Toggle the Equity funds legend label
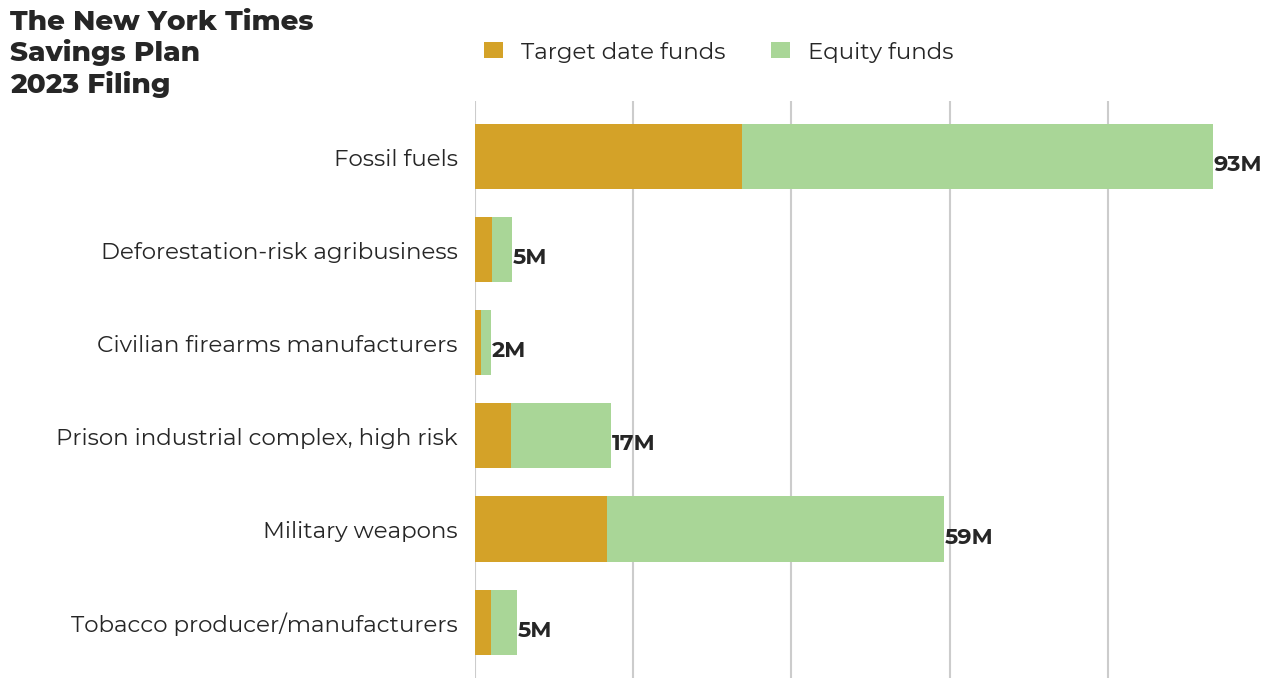Viewport: 1272px width, 688px height. (x=881, y=52)
